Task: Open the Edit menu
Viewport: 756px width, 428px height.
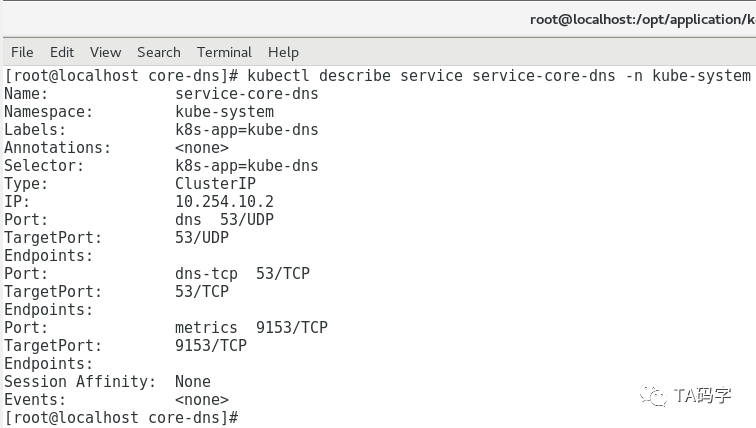Action: [62, 52]
